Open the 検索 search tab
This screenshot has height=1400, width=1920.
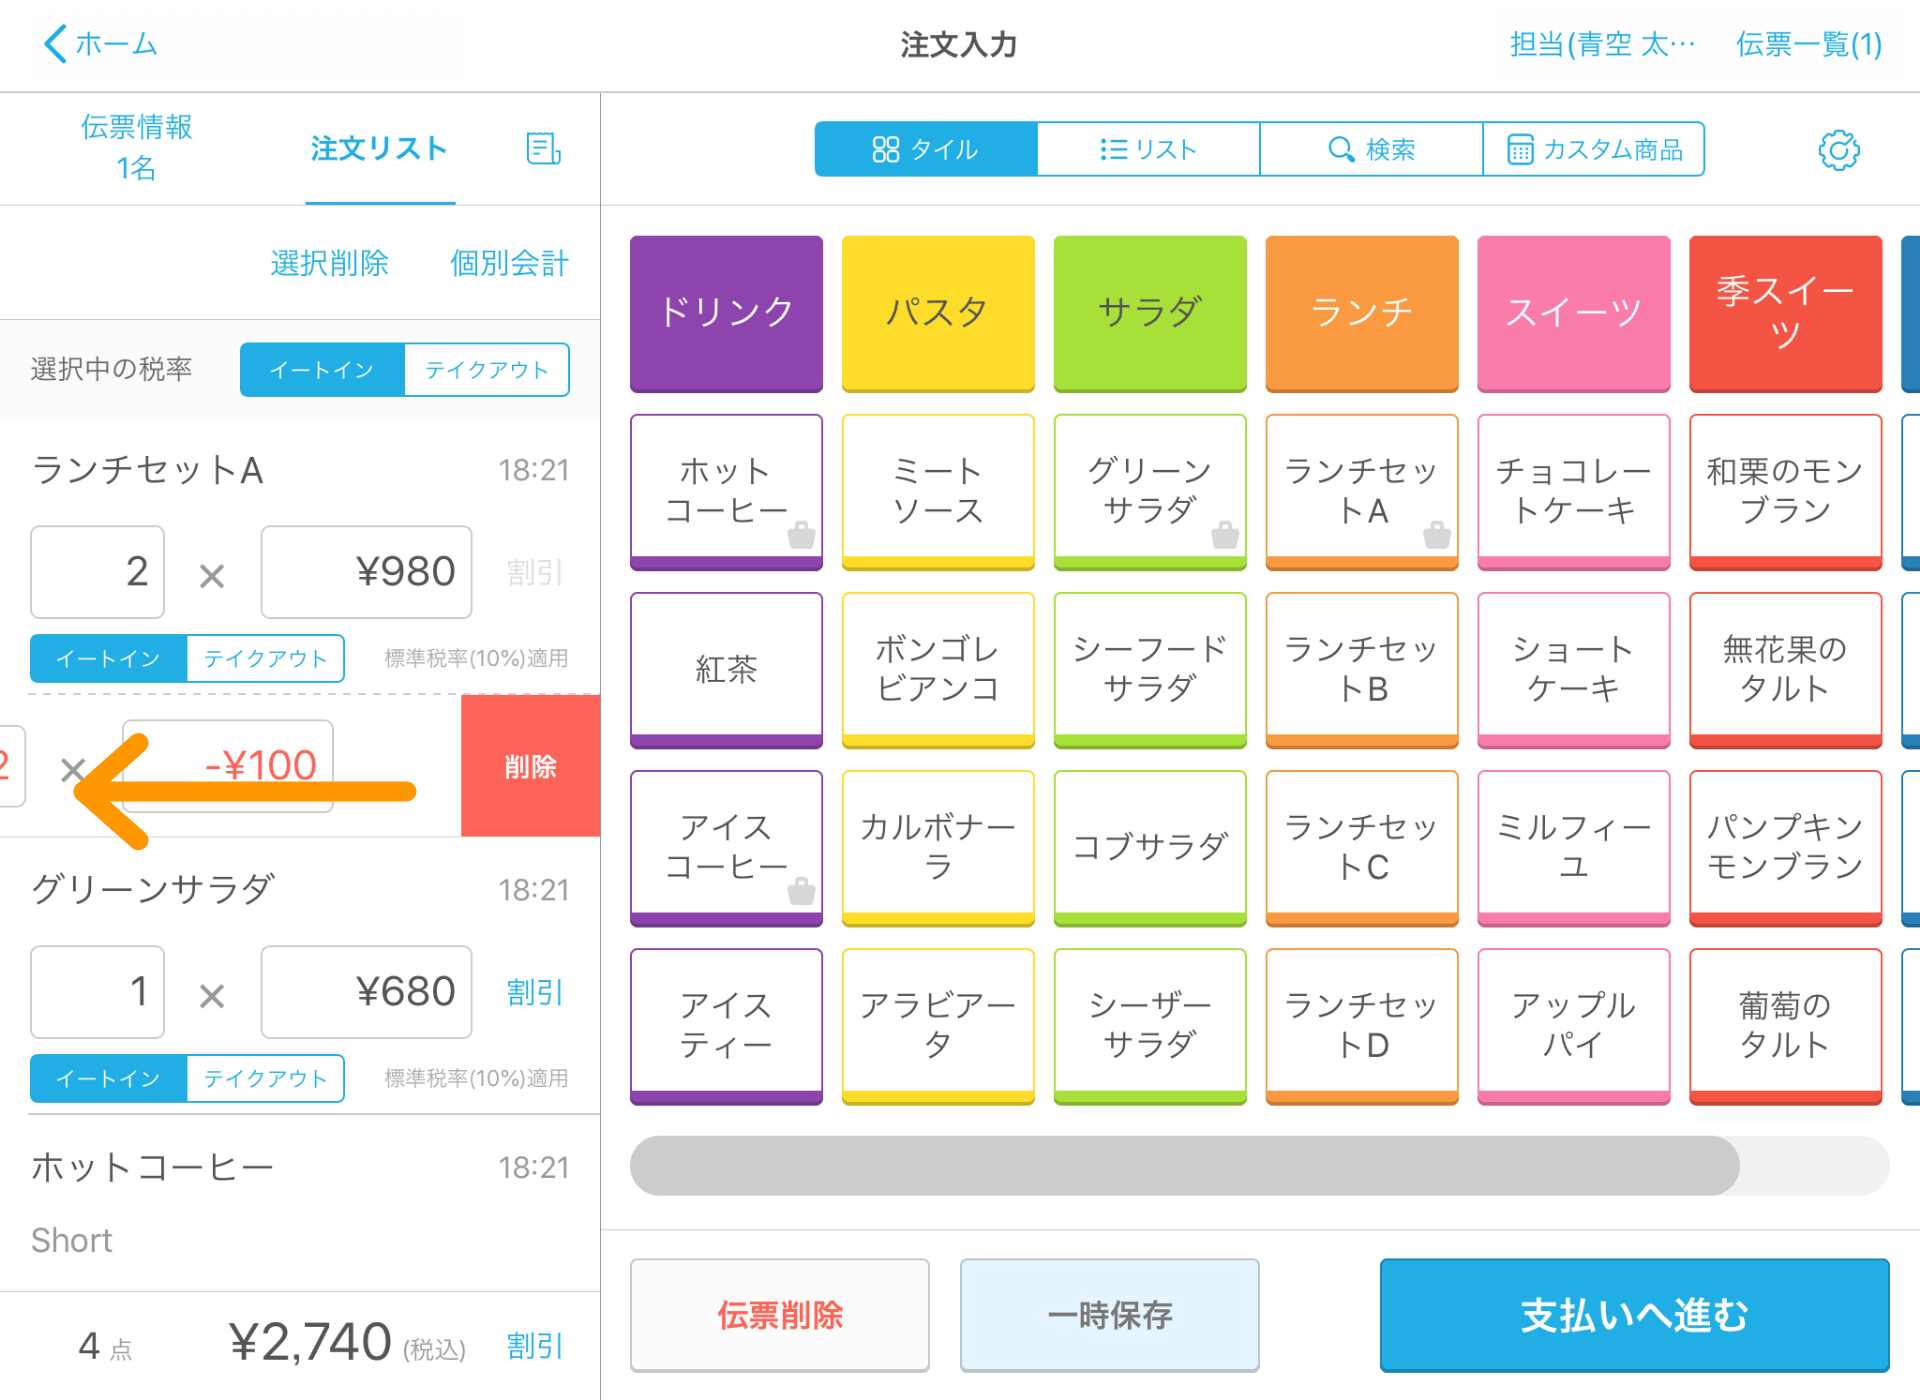(x=1371, y=149)
